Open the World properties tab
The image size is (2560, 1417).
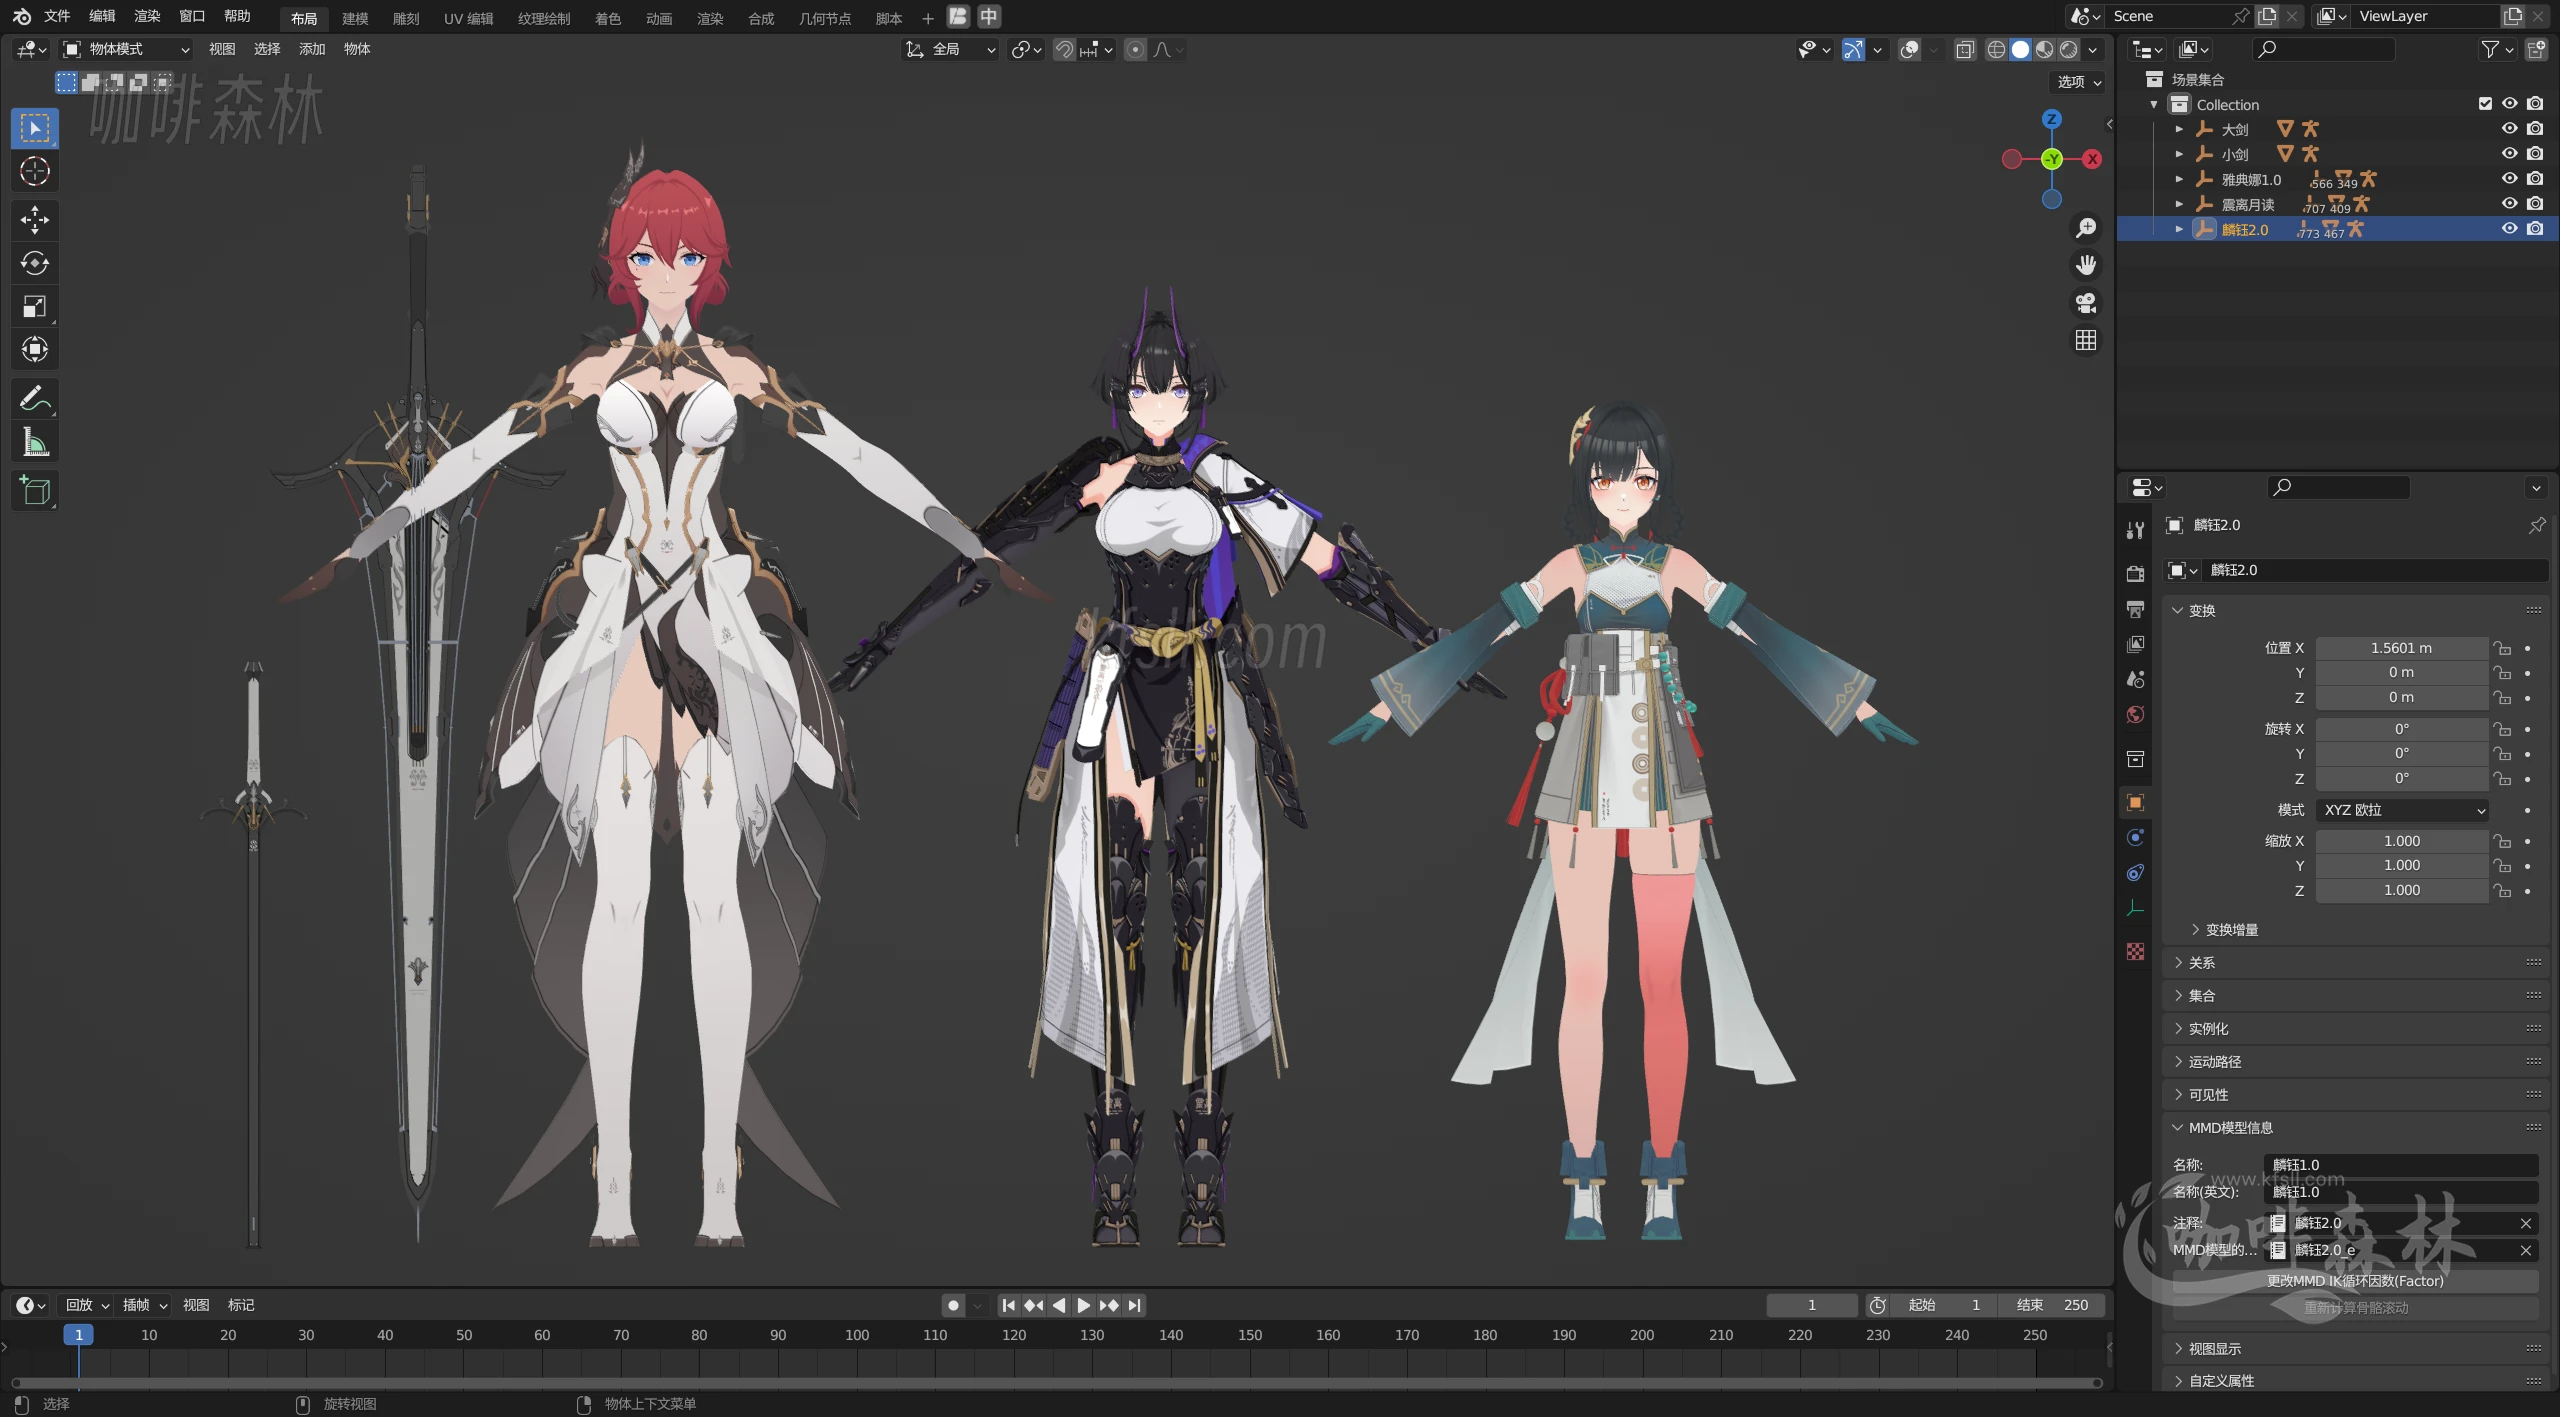2135,714
